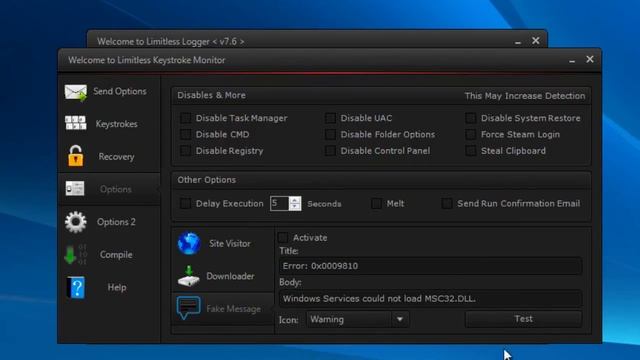Click the delay seconds number field
The width and height of the screenshot is (640, 360).
280,203
